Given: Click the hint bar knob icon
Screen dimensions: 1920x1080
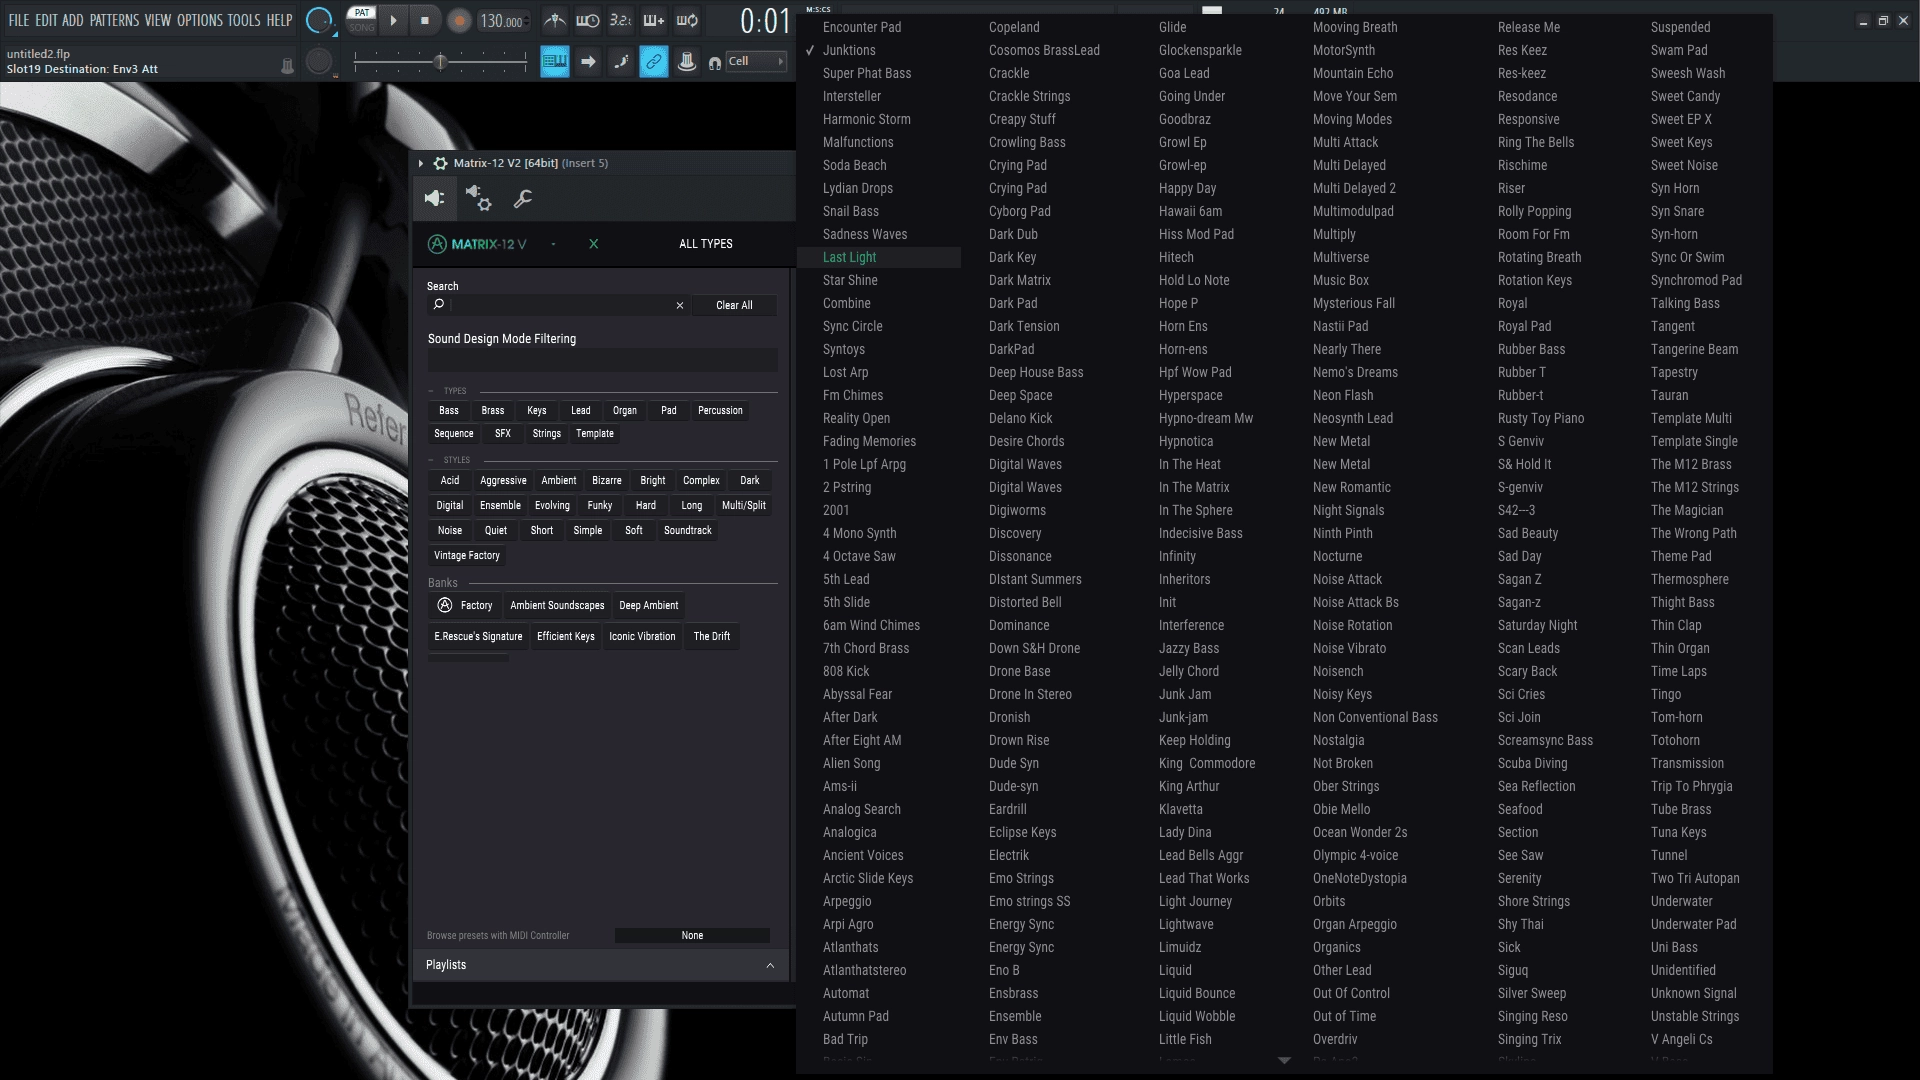Looking at the screenshot, I should click(287, 66).
